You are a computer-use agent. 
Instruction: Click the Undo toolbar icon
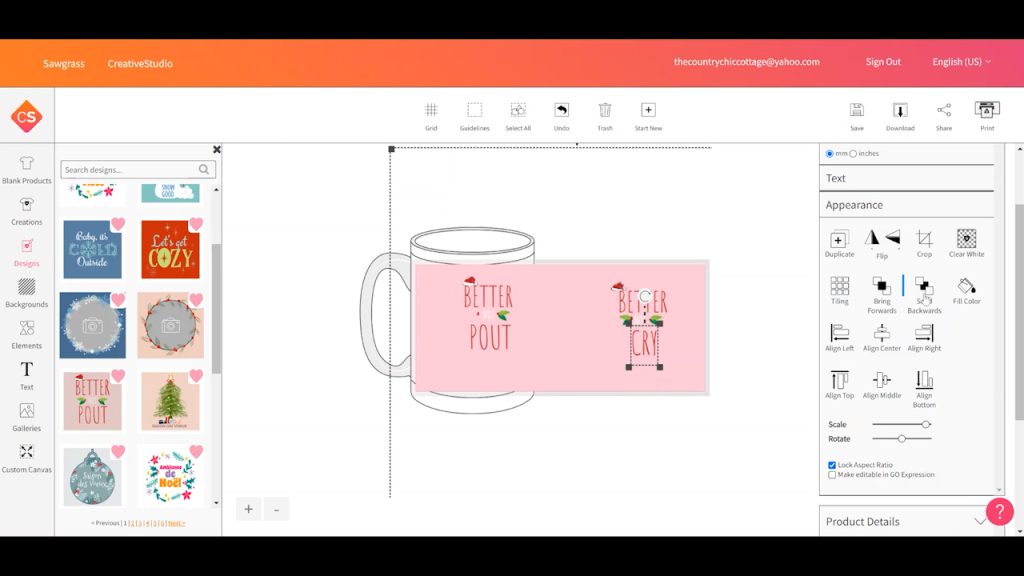(x=561, y=111)
